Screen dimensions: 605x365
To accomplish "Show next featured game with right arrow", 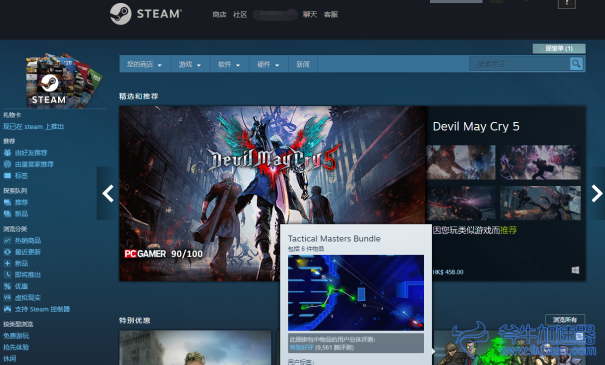I will tap(597, 193).
